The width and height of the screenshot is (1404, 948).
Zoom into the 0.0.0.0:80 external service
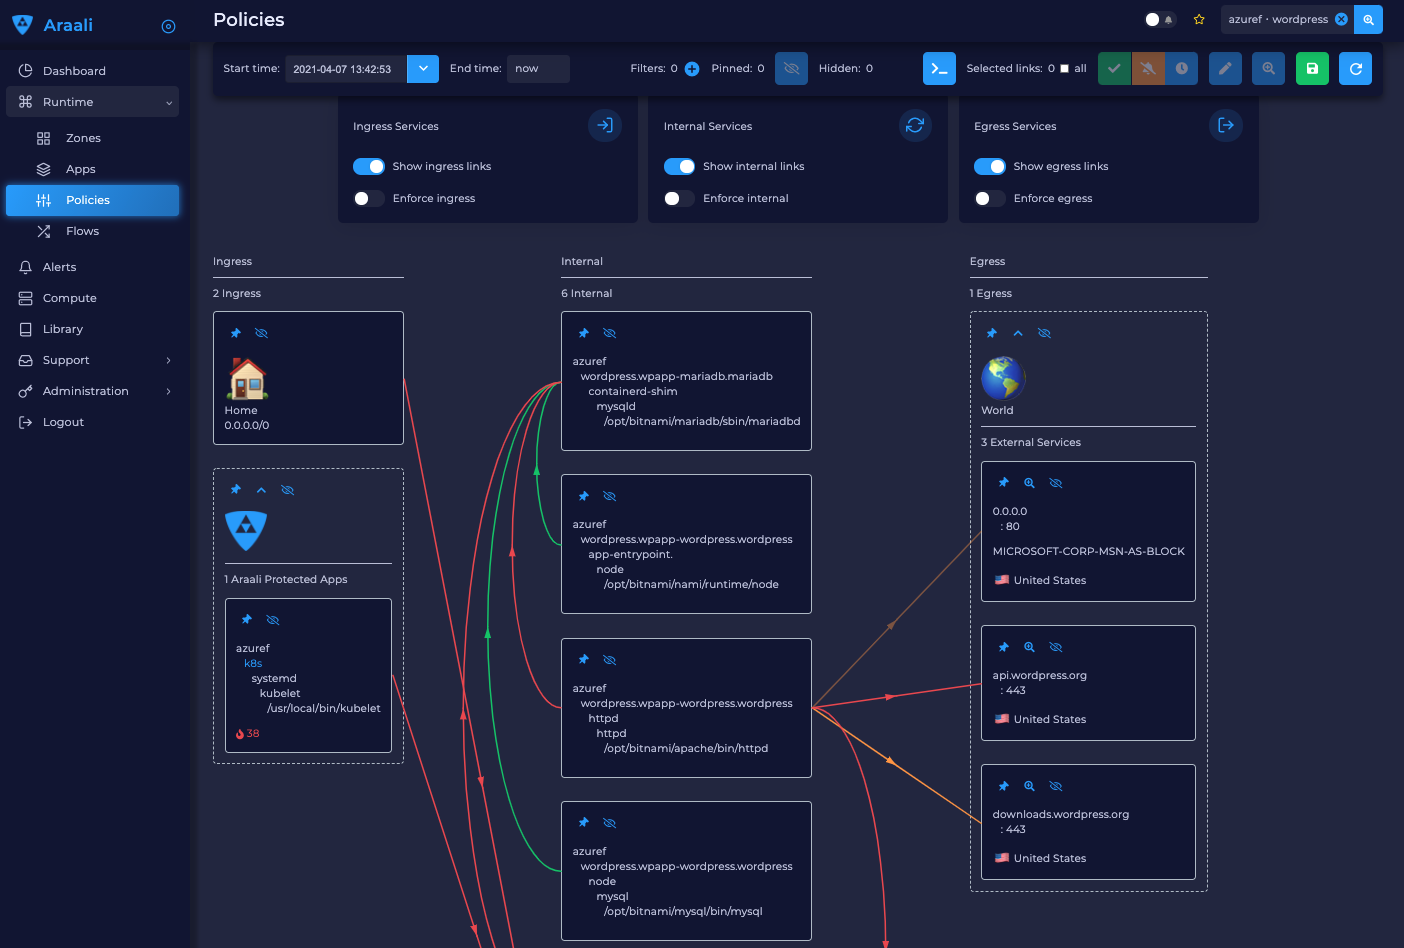(1029, 483)
